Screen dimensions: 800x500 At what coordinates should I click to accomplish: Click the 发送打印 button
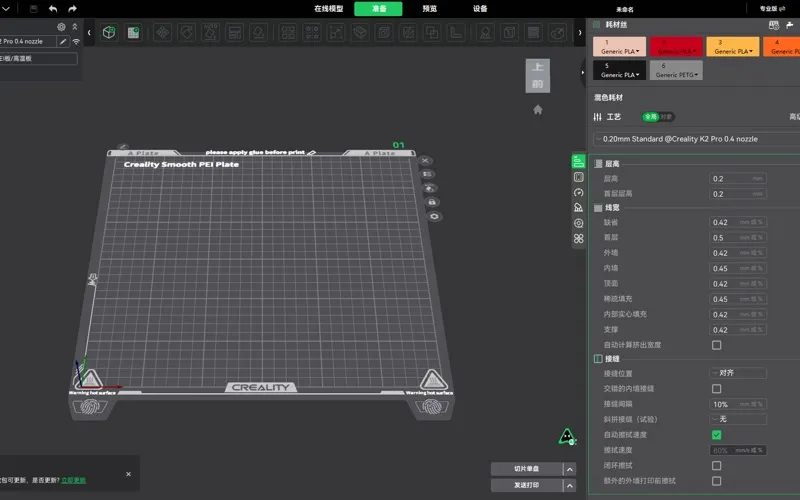click(527, 485)
